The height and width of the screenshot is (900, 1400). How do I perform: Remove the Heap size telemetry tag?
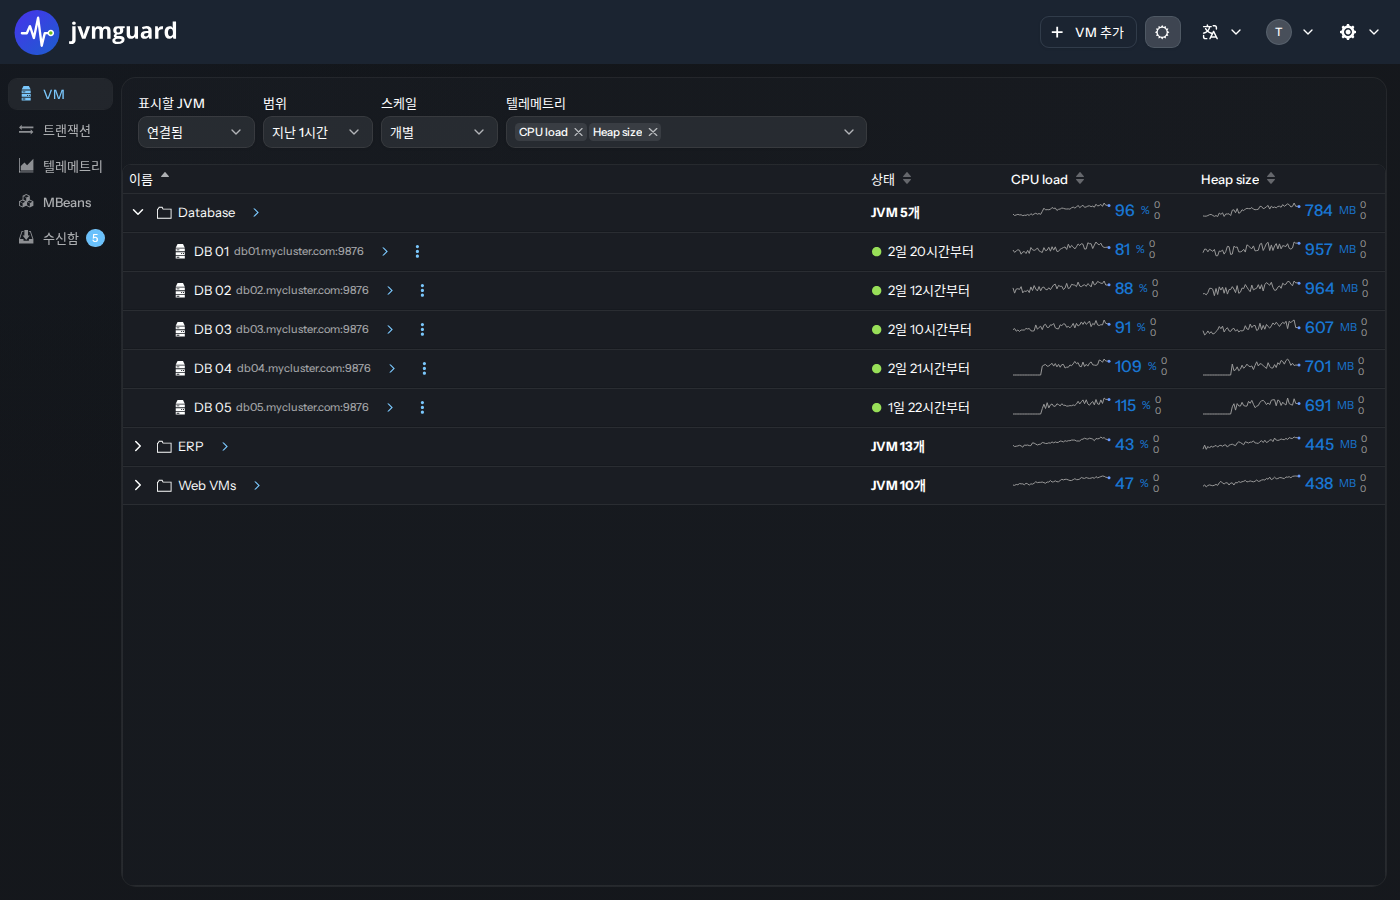coord(653,132)
